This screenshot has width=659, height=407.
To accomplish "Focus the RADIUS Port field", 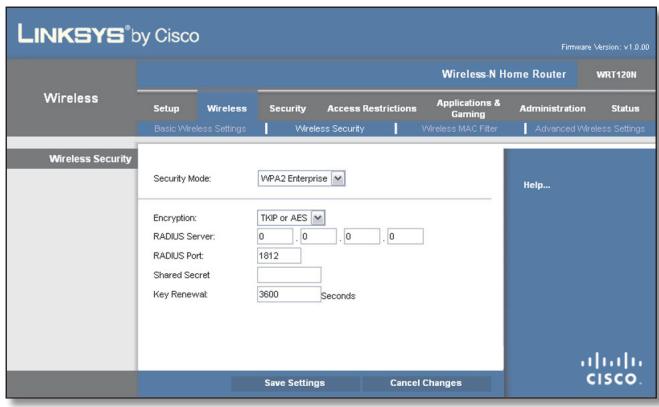I will (x=279, y=256).
